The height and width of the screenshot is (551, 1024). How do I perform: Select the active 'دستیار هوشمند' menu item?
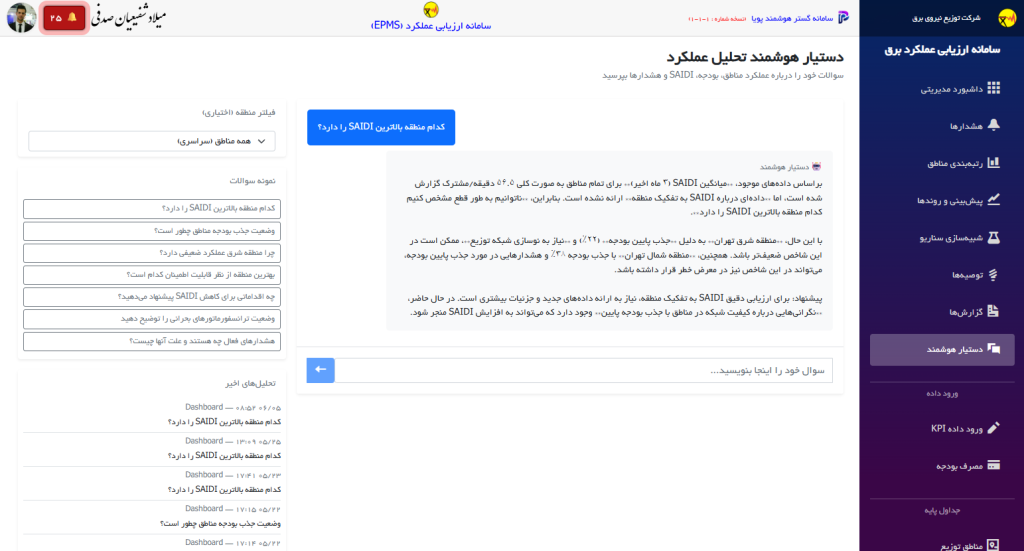pos(942,349)
